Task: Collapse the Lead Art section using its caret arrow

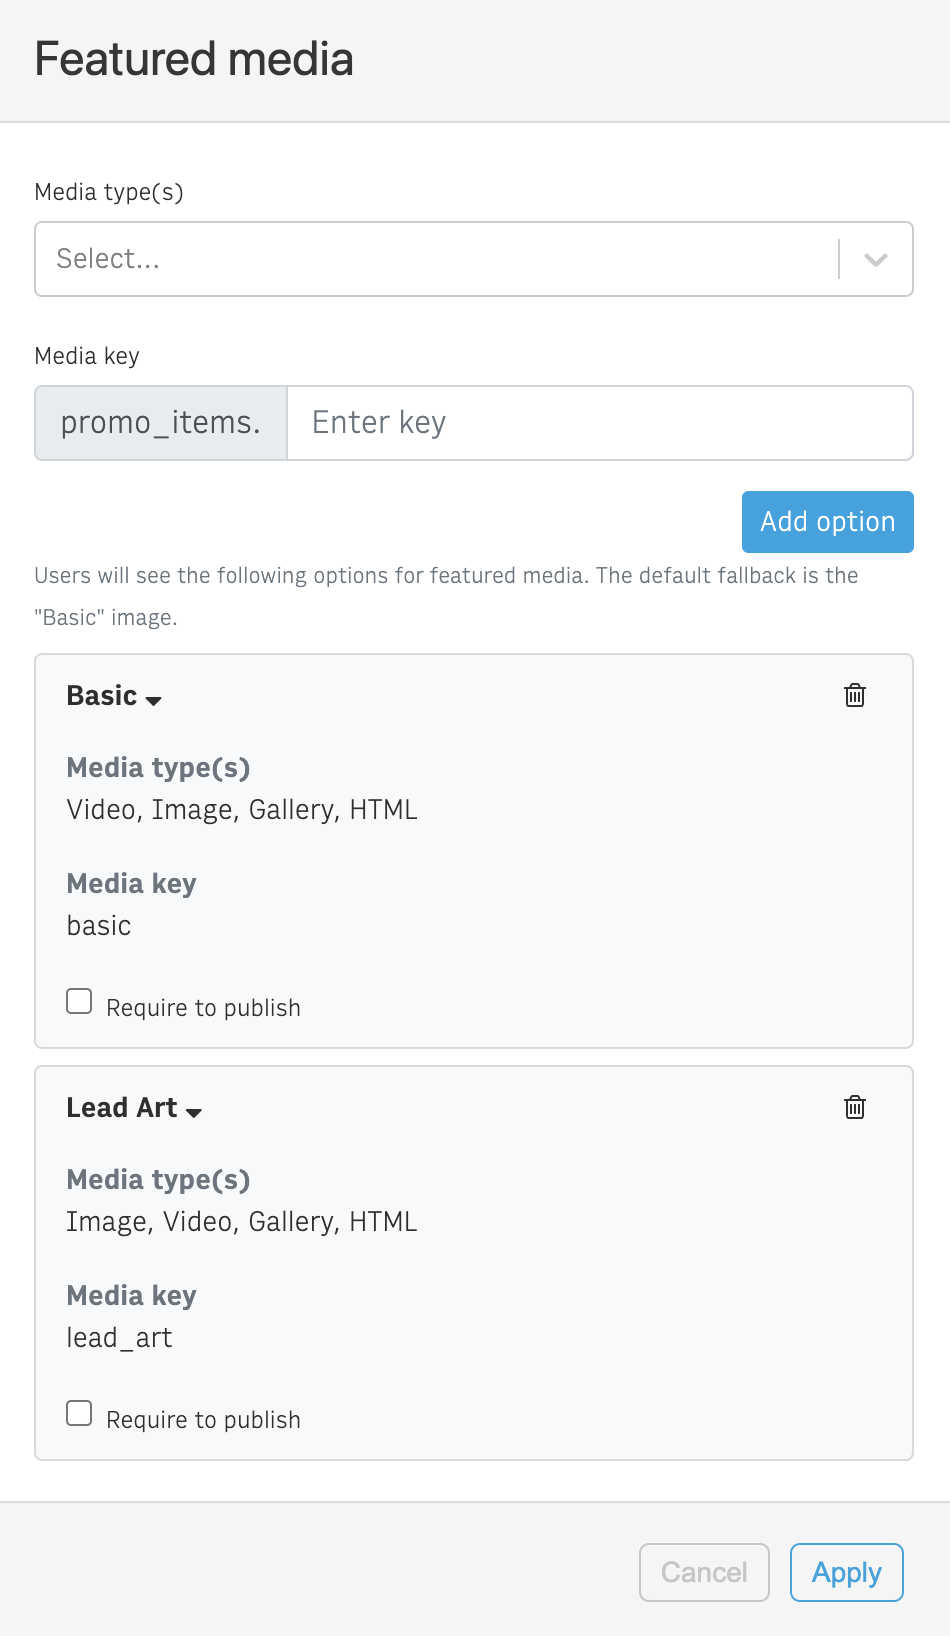Action: [x=194, y=1112]
